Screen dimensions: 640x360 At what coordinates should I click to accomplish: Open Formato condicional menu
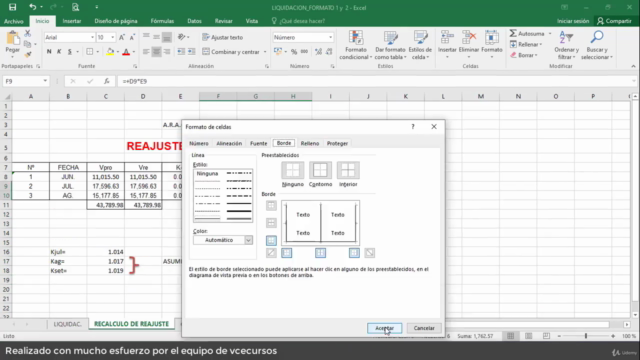(x=356, y=45)
